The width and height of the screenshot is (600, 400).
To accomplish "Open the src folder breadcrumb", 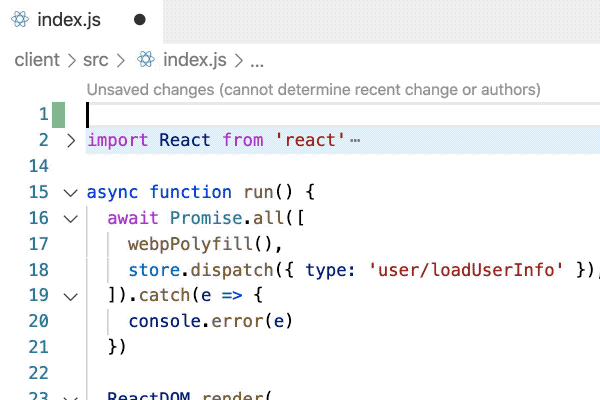I will click(x=96, y=60).
